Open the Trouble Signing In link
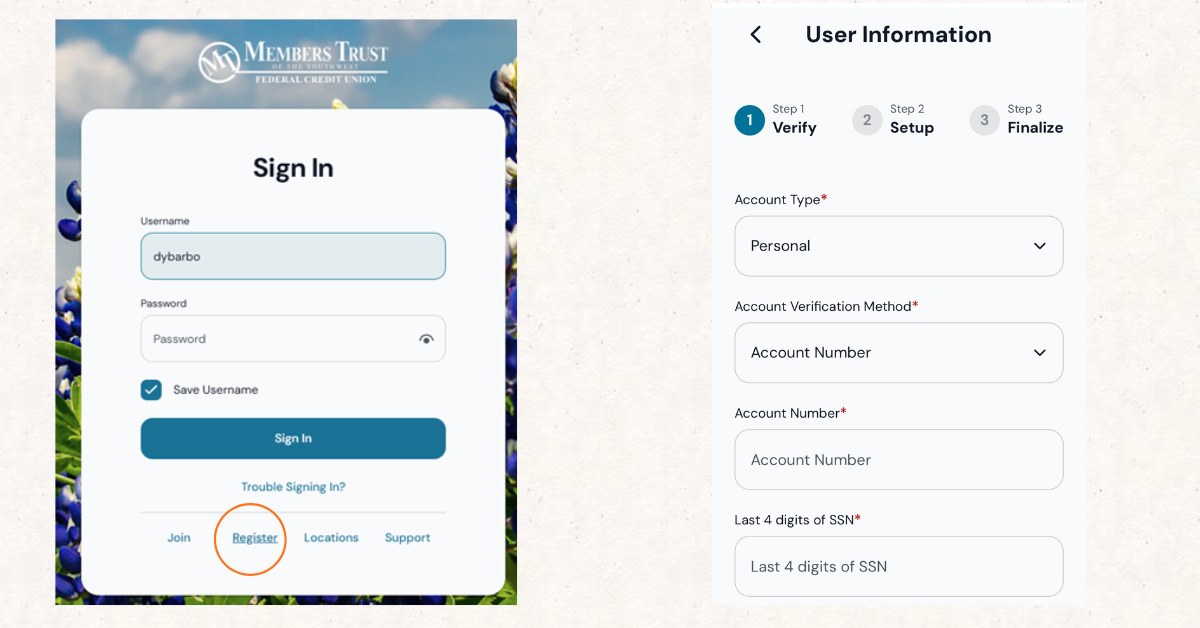The image size is (1200, 628). click(x=293, y=486)
